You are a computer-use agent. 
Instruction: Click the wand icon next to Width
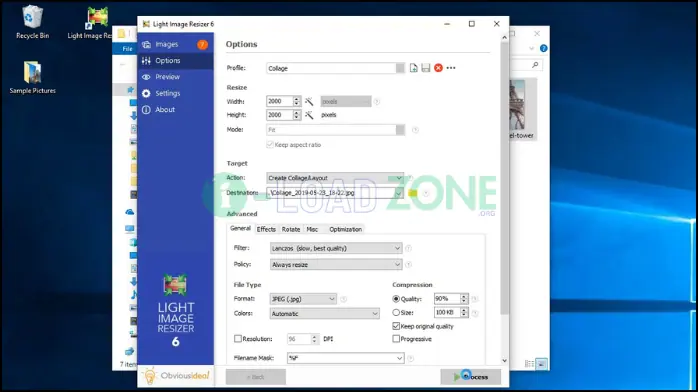[x=309, y=102]
